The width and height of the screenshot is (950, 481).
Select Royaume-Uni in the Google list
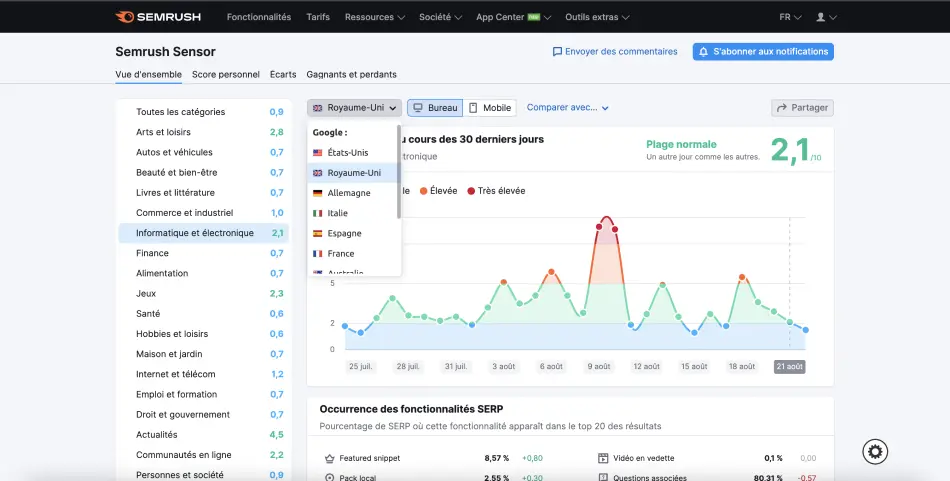pos(354,173)
